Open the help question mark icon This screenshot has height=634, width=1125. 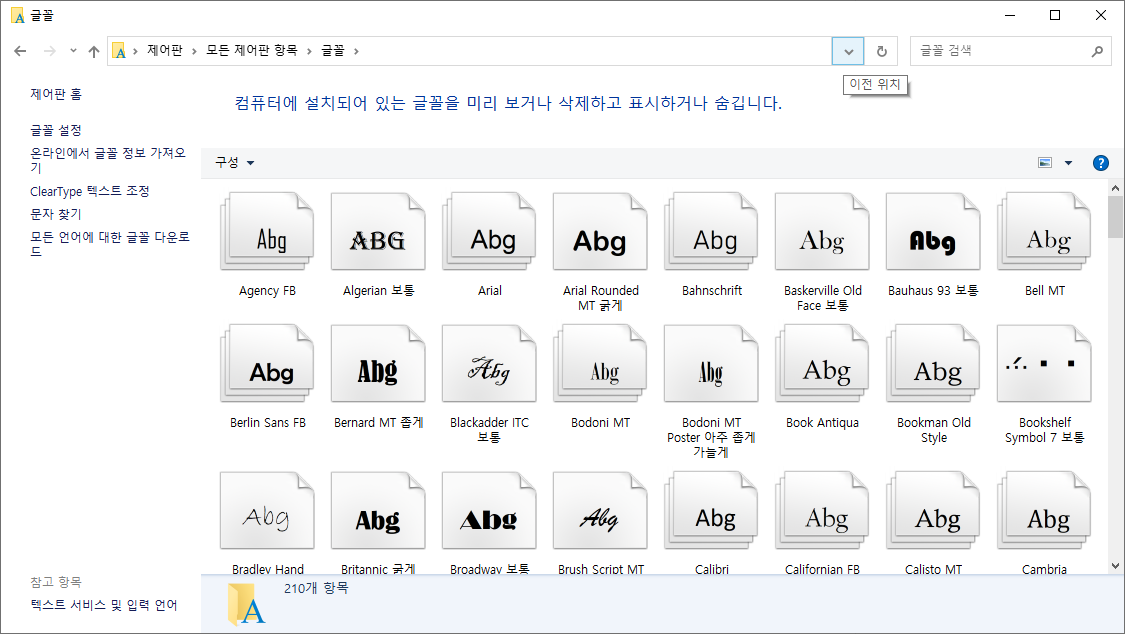[x=1101, y=163]
